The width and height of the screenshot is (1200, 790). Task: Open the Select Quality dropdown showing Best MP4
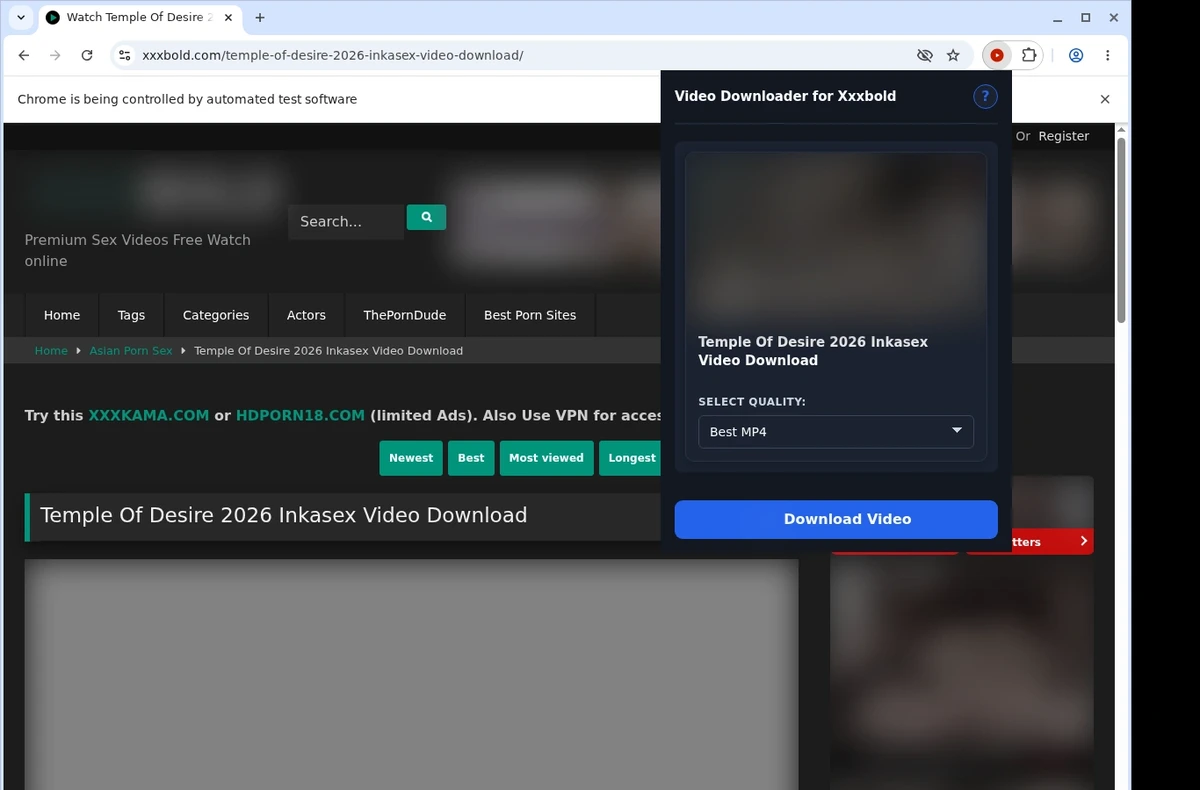click(836, 432)
